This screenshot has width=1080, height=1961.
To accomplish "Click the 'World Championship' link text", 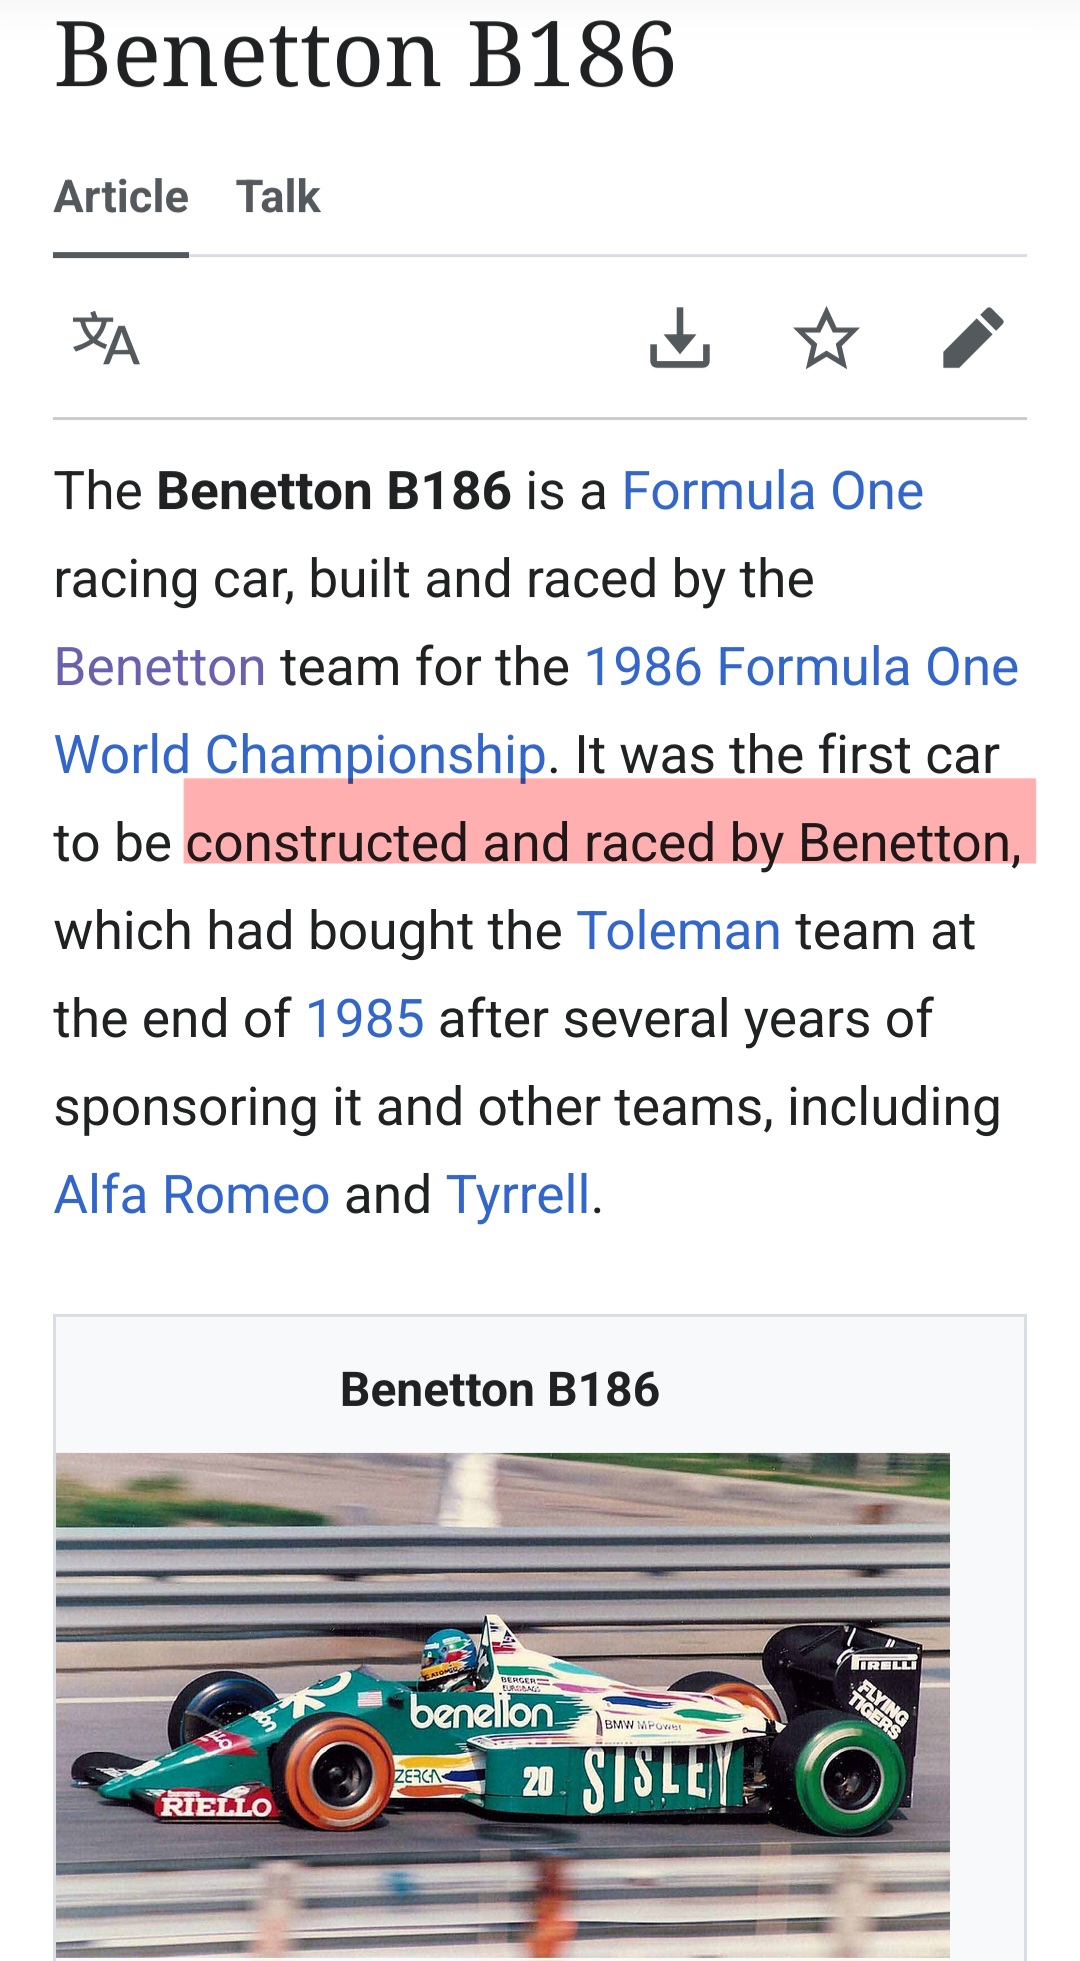I will pos(300,755).
